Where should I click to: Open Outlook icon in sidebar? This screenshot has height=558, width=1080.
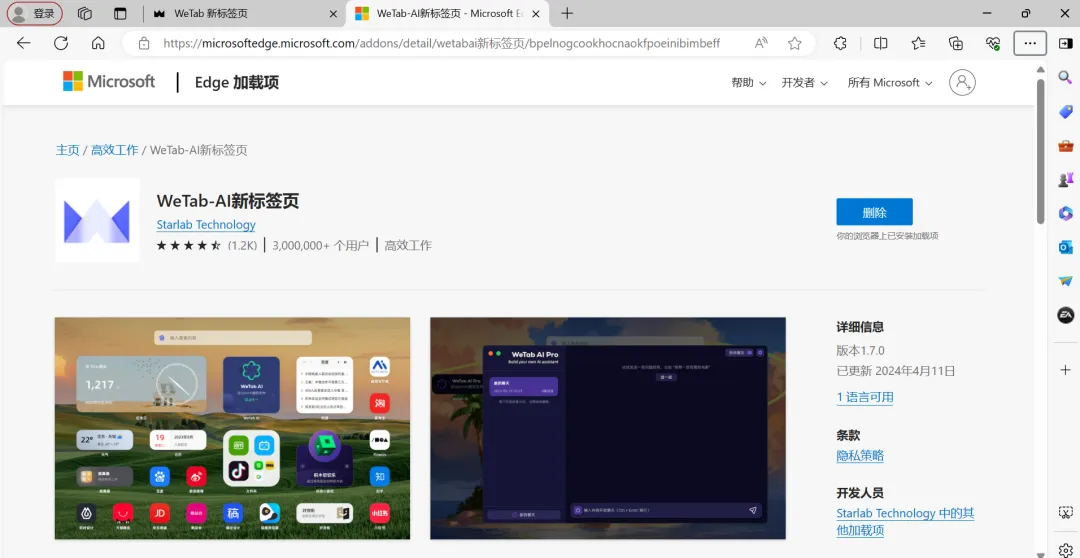click(1066, 247)
